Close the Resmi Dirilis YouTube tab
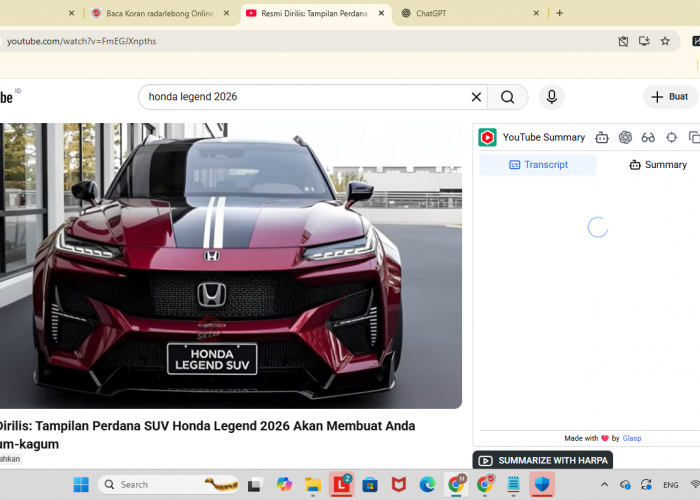Viewport: 700px width, 500px height. coord(381,13)
